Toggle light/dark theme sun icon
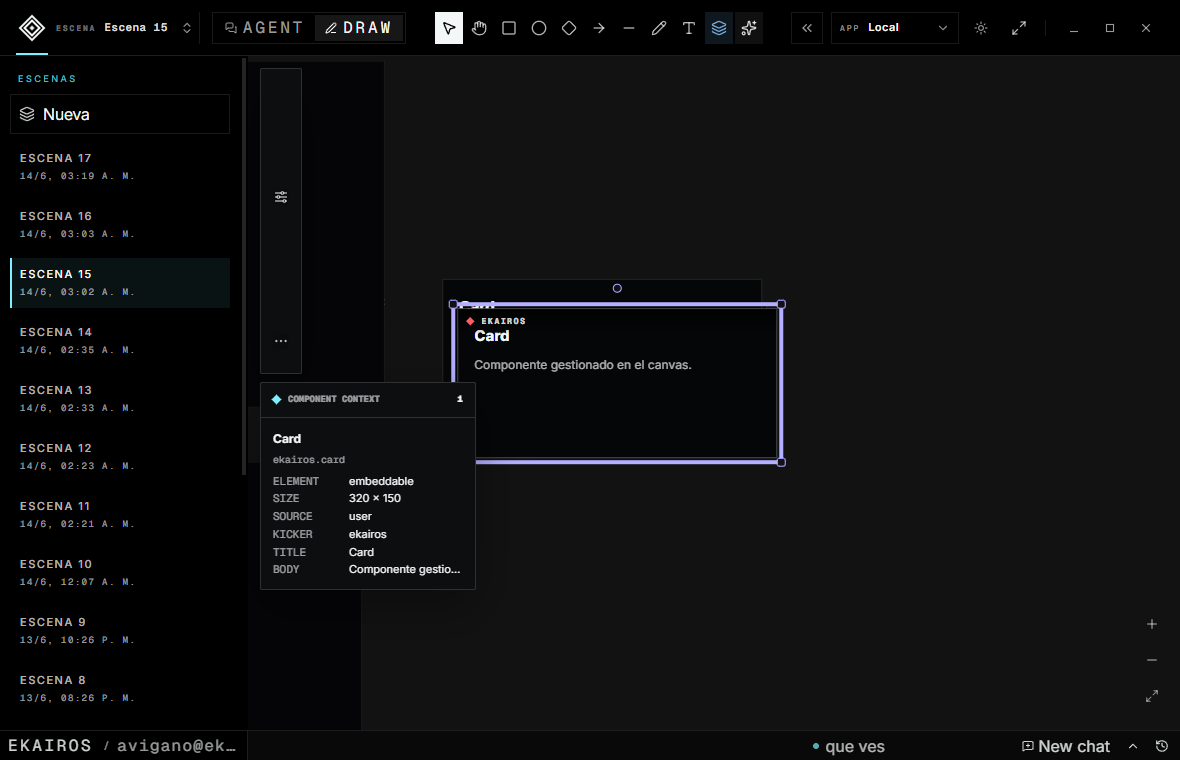1180x760 pixels. [x=981, y=28]
